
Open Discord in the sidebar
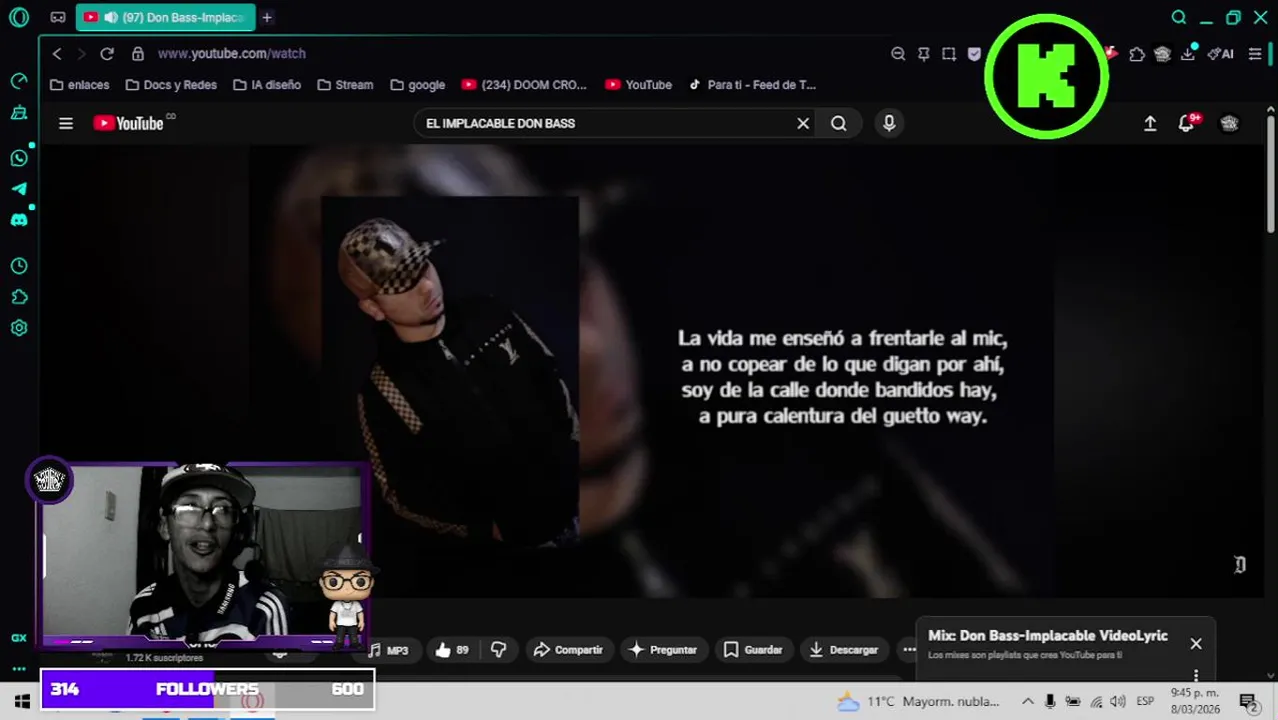pos(19,220)
